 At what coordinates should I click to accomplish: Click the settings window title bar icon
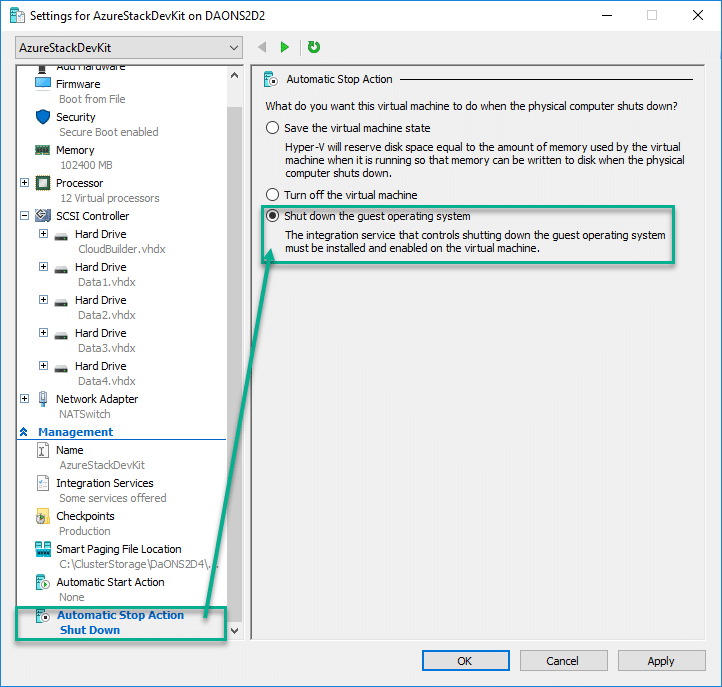click(17, 16)
